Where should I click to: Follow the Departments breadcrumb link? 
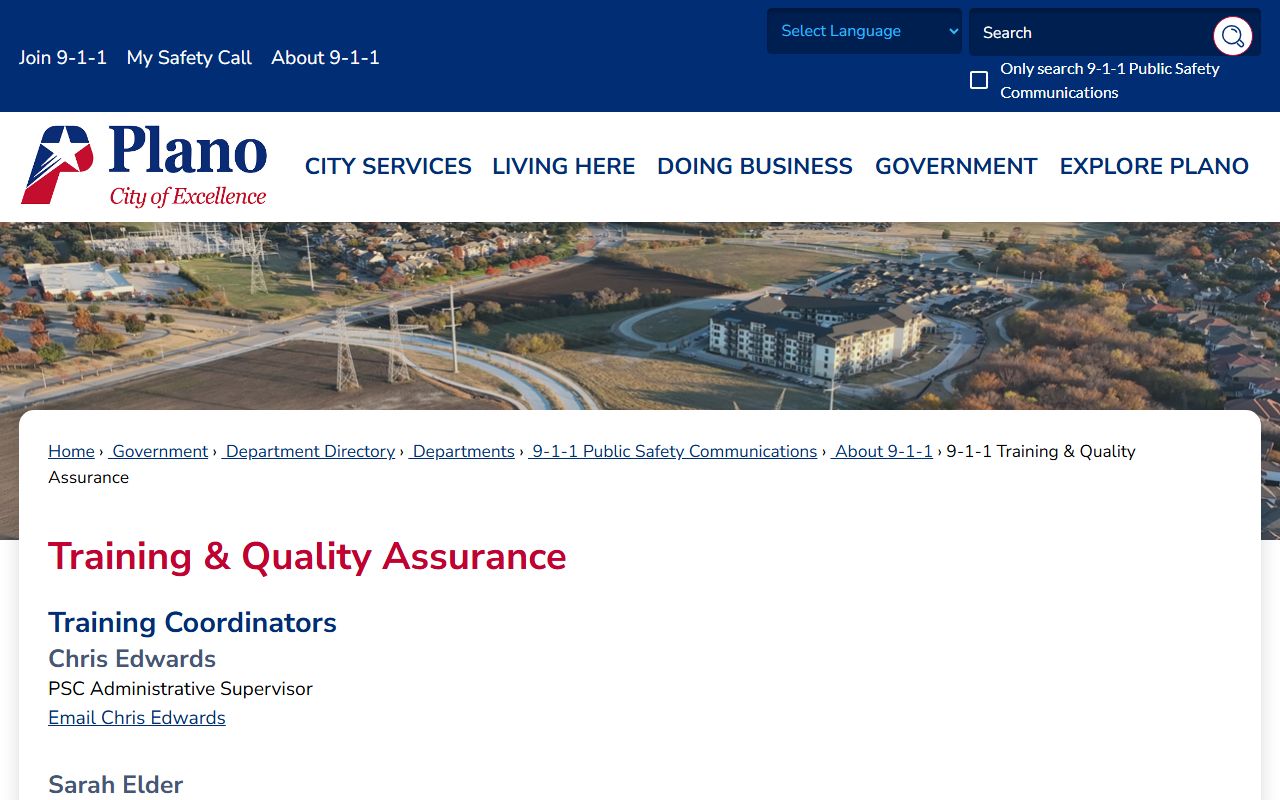(461, 451)
